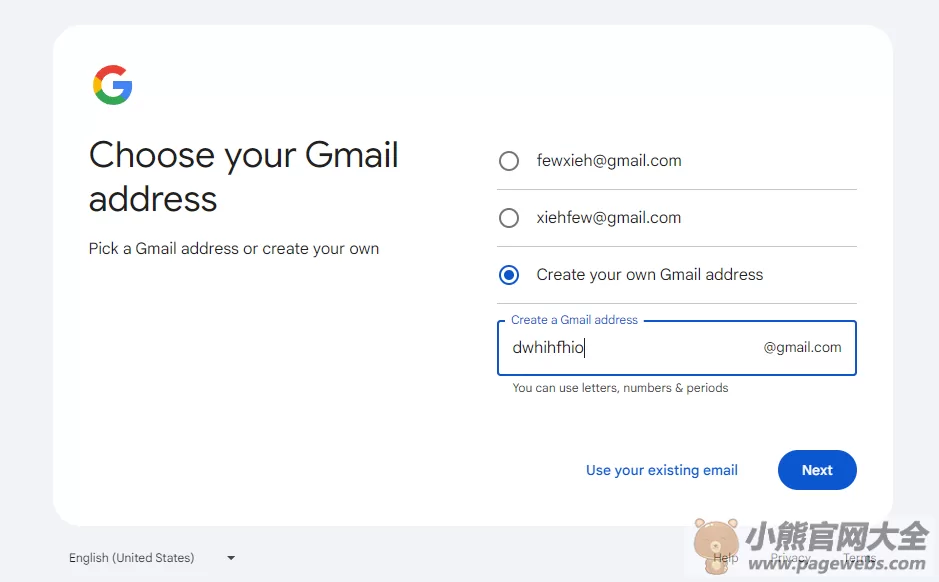939x582 pixels.
Task: Open Use your existing email link
Action: [x=662, y=470]
